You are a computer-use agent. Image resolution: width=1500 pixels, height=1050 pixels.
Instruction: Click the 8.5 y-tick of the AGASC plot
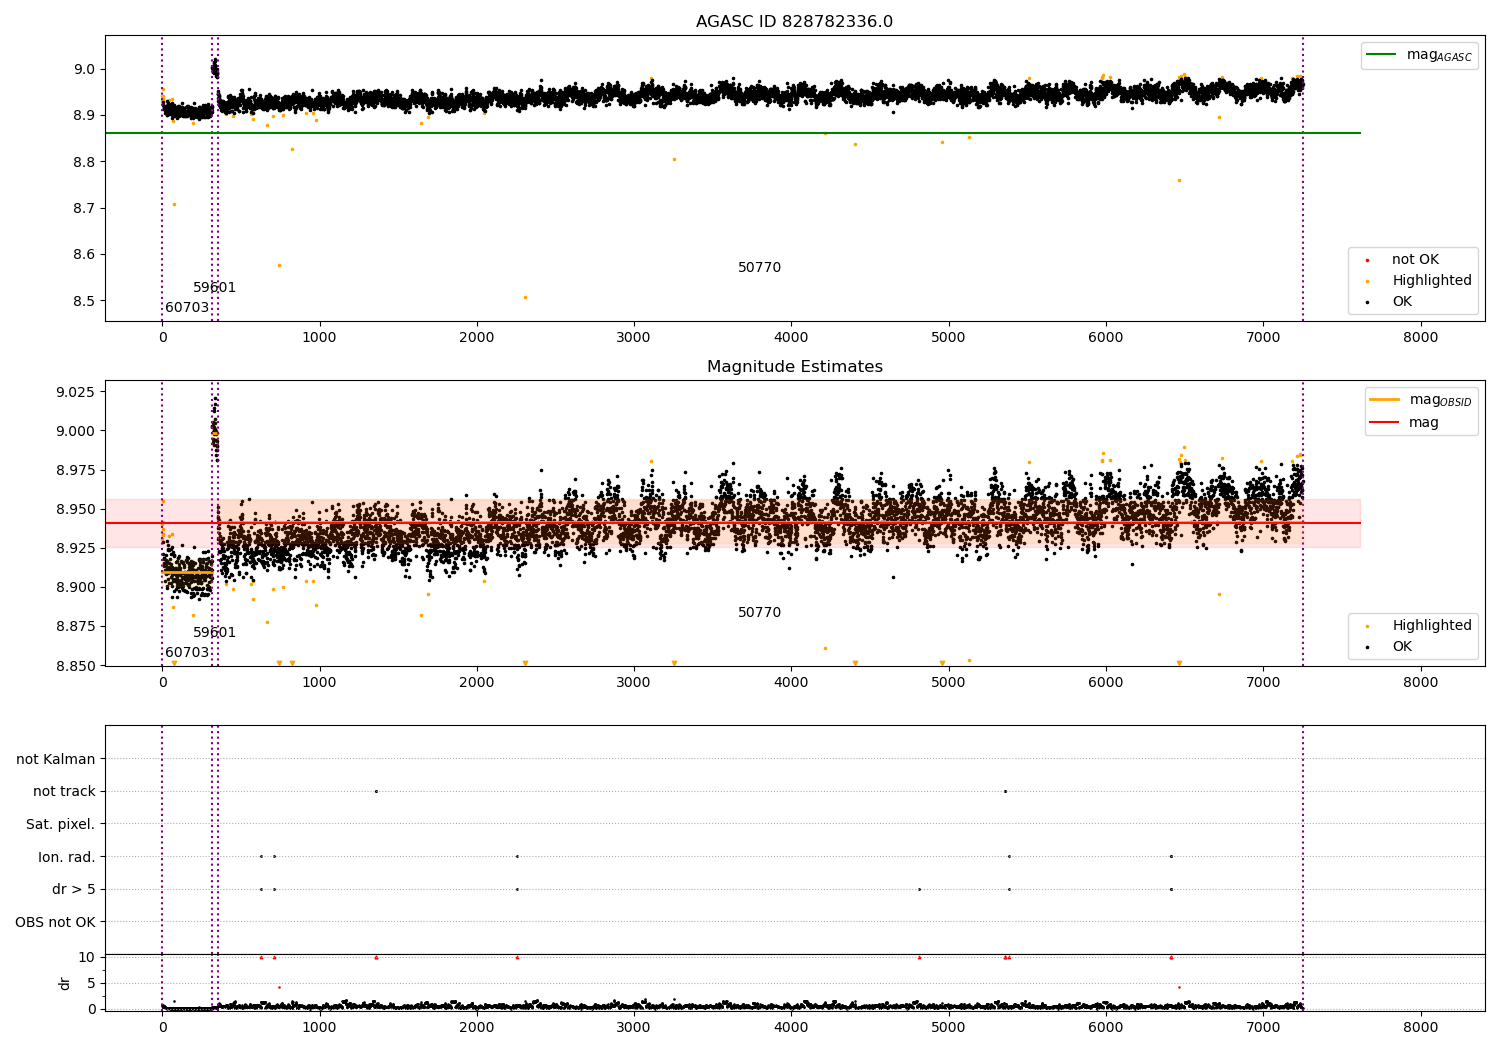coord(85,301)
